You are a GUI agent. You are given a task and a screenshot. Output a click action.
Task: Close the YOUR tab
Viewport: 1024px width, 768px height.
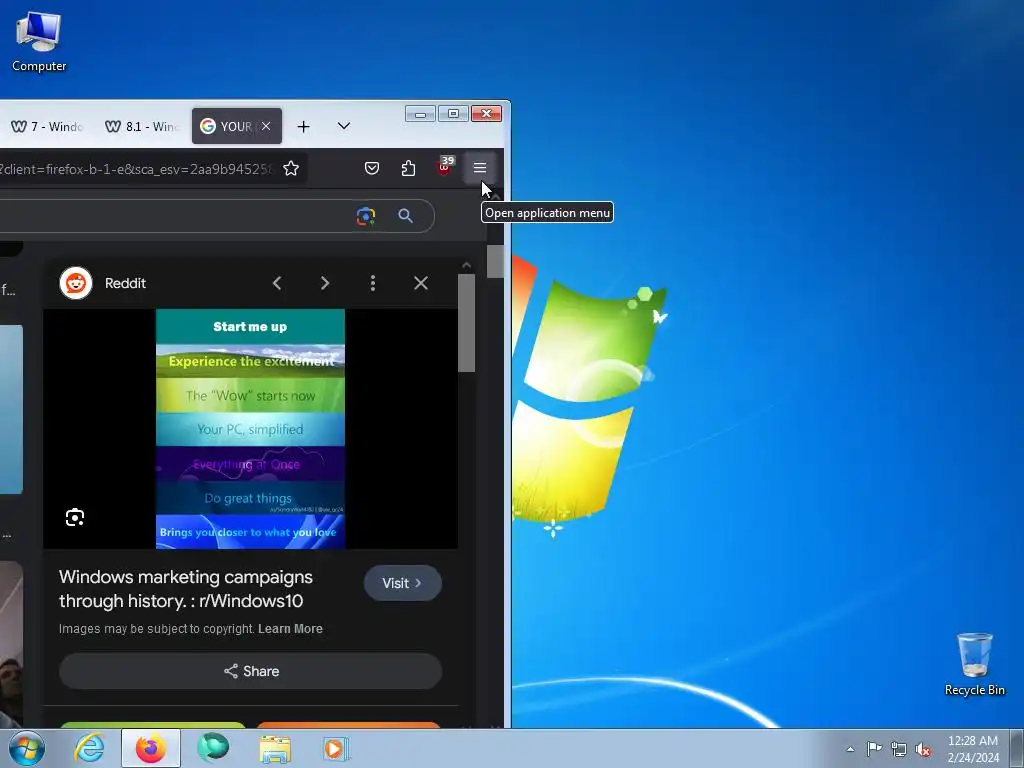(266, 126)
